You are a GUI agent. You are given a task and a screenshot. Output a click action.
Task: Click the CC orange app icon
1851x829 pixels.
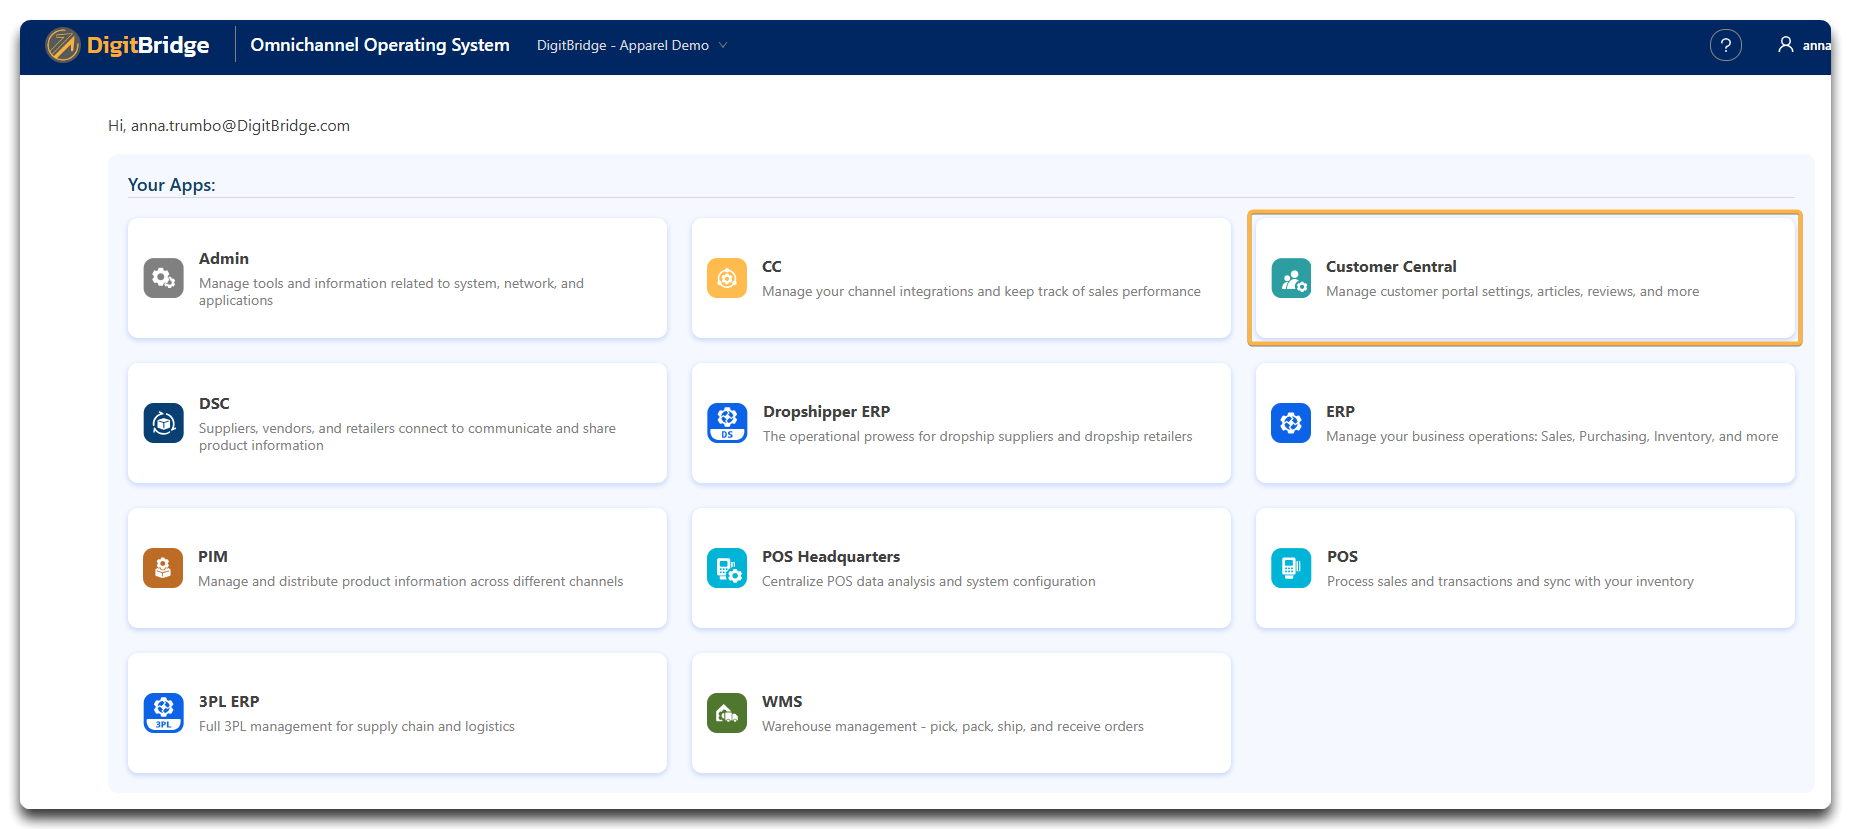click(x=727, y=278)
